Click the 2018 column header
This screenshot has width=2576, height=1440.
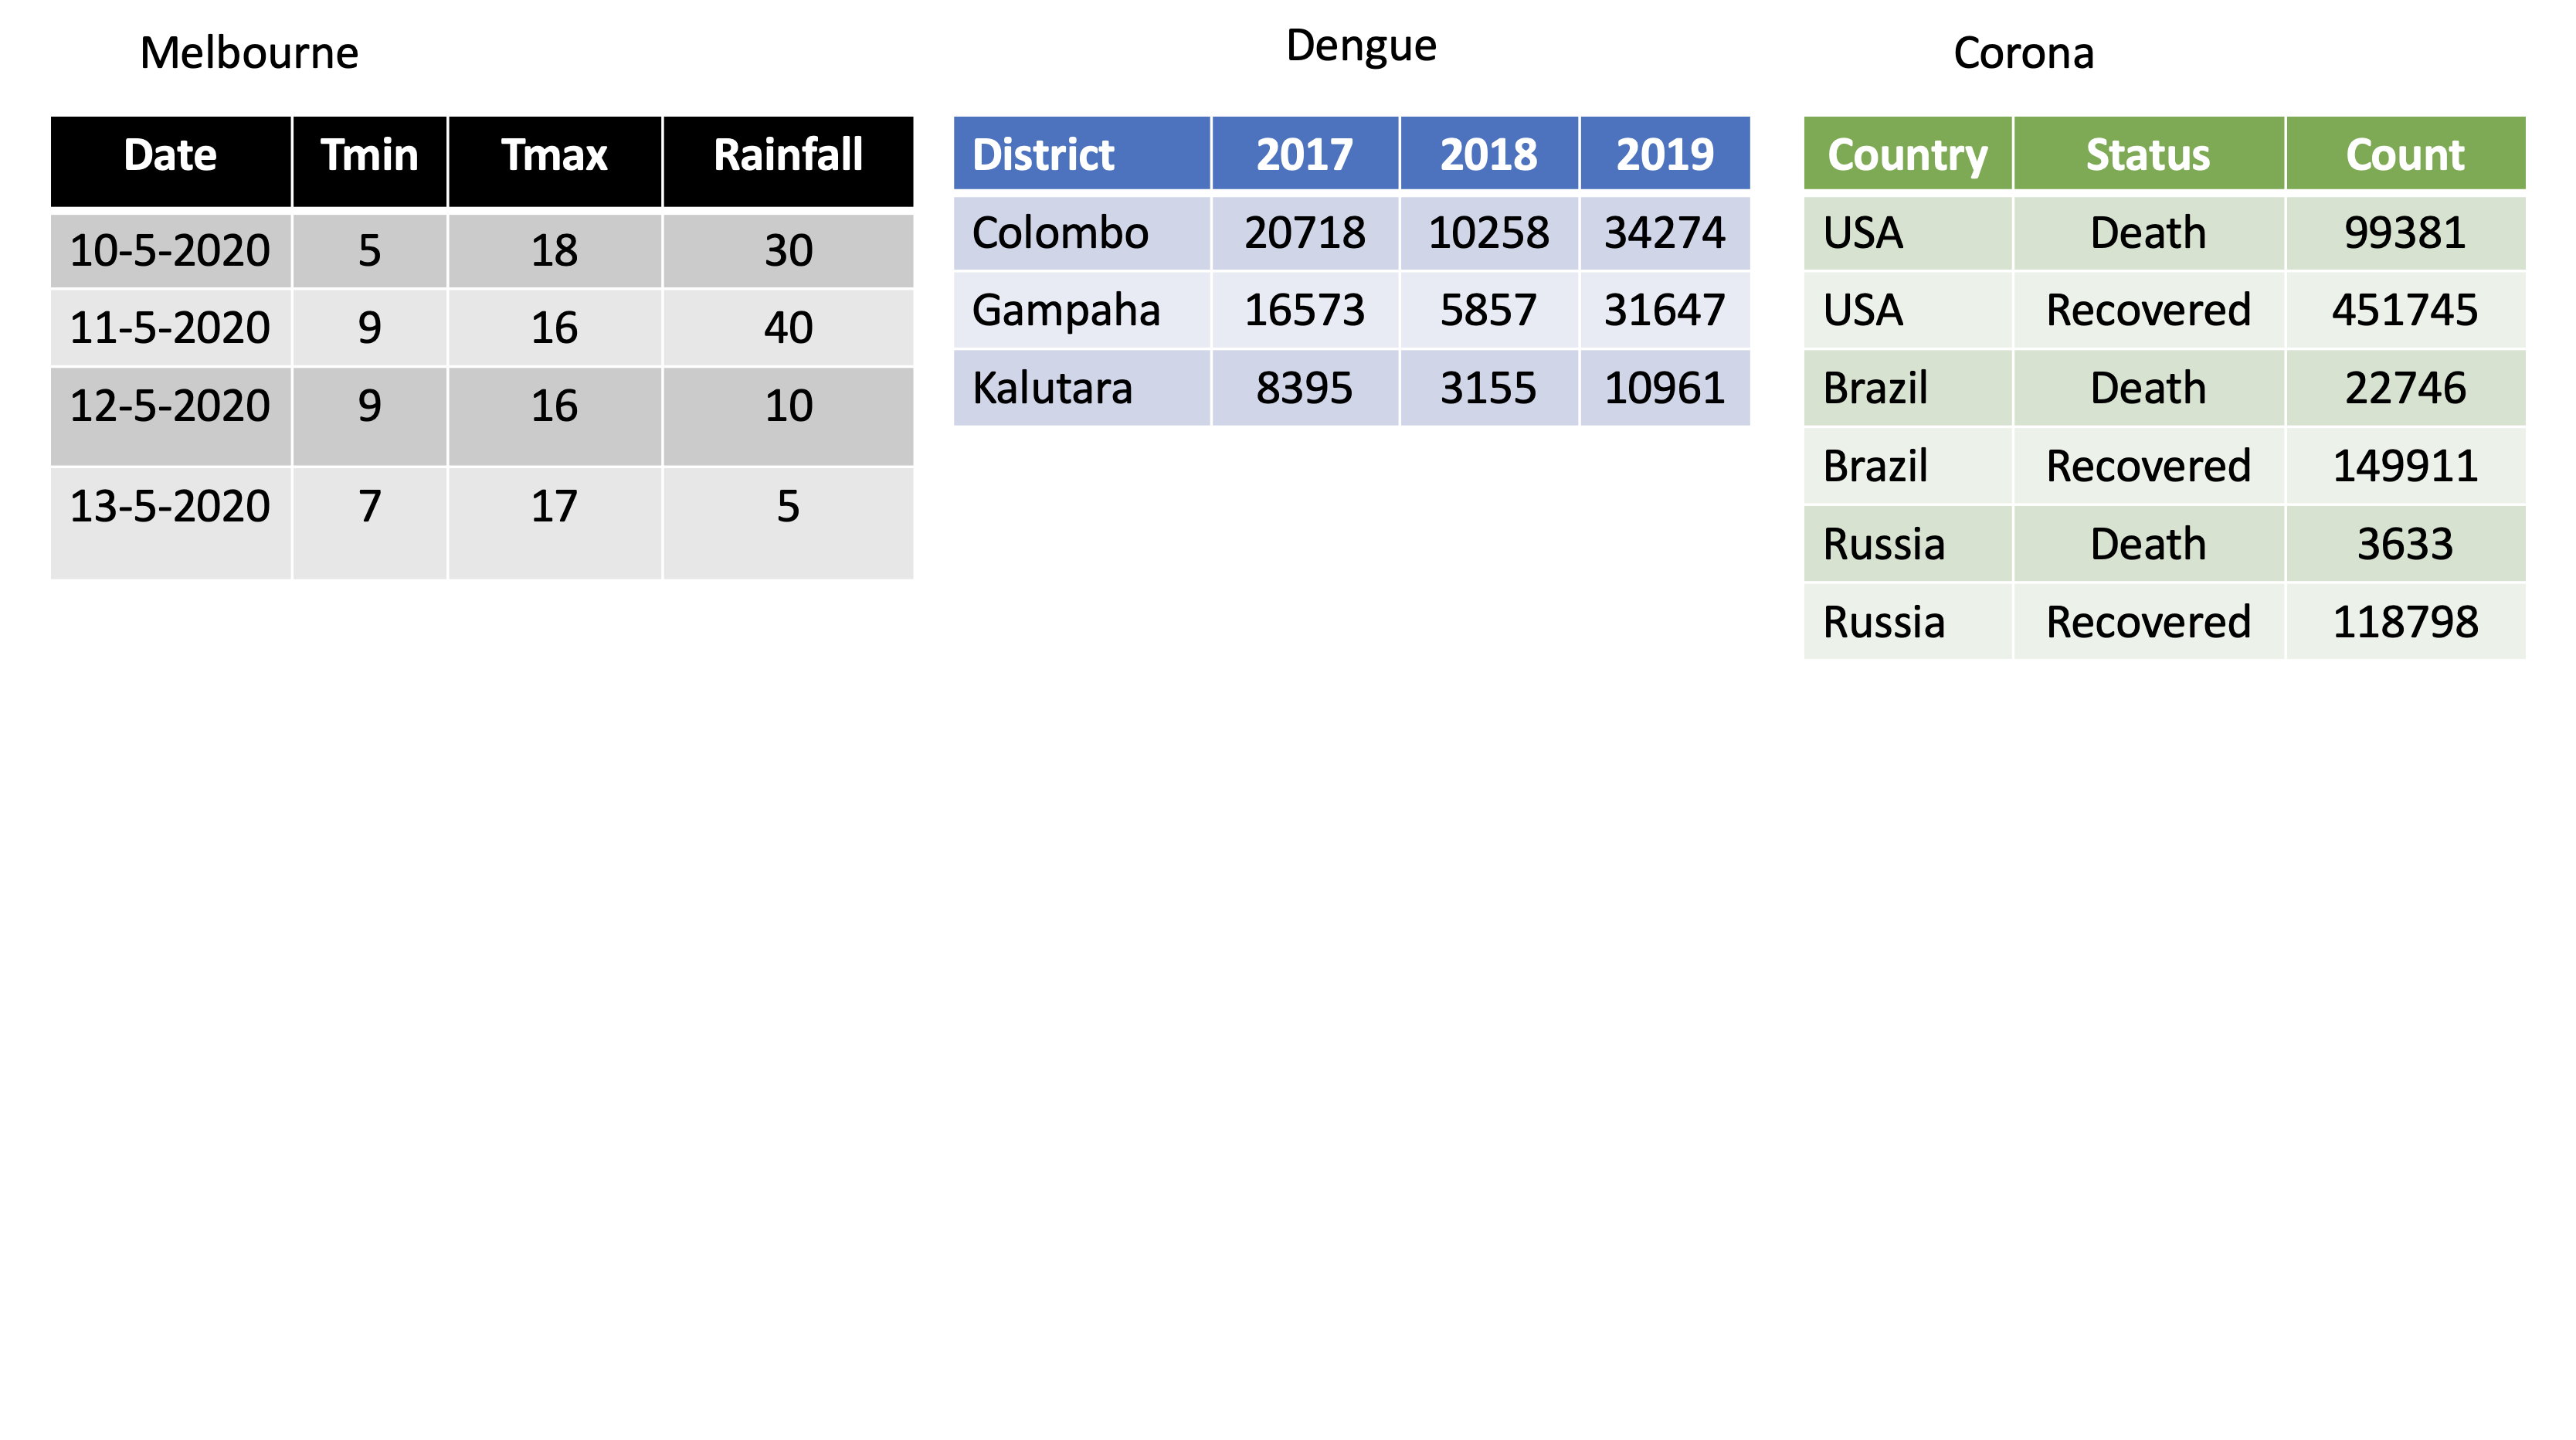coord(1488,155)
